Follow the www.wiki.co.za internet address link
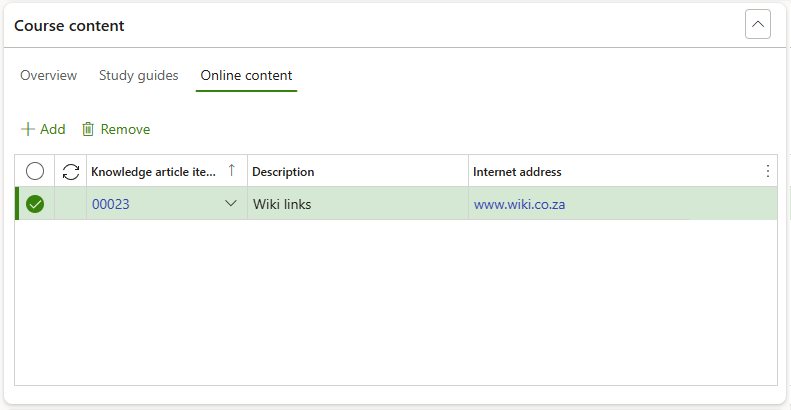 tap(519, 204)
